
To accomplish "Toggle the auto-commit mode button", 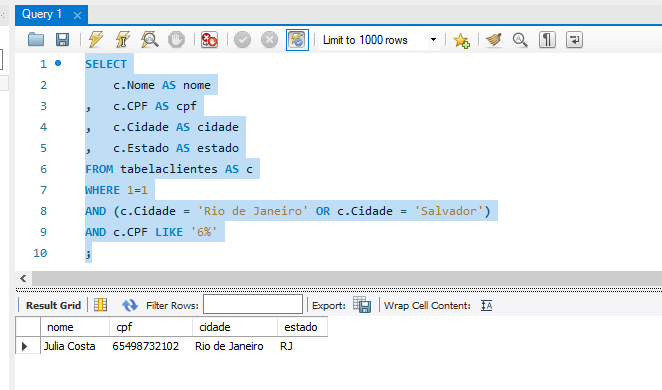I will point(297,40).
